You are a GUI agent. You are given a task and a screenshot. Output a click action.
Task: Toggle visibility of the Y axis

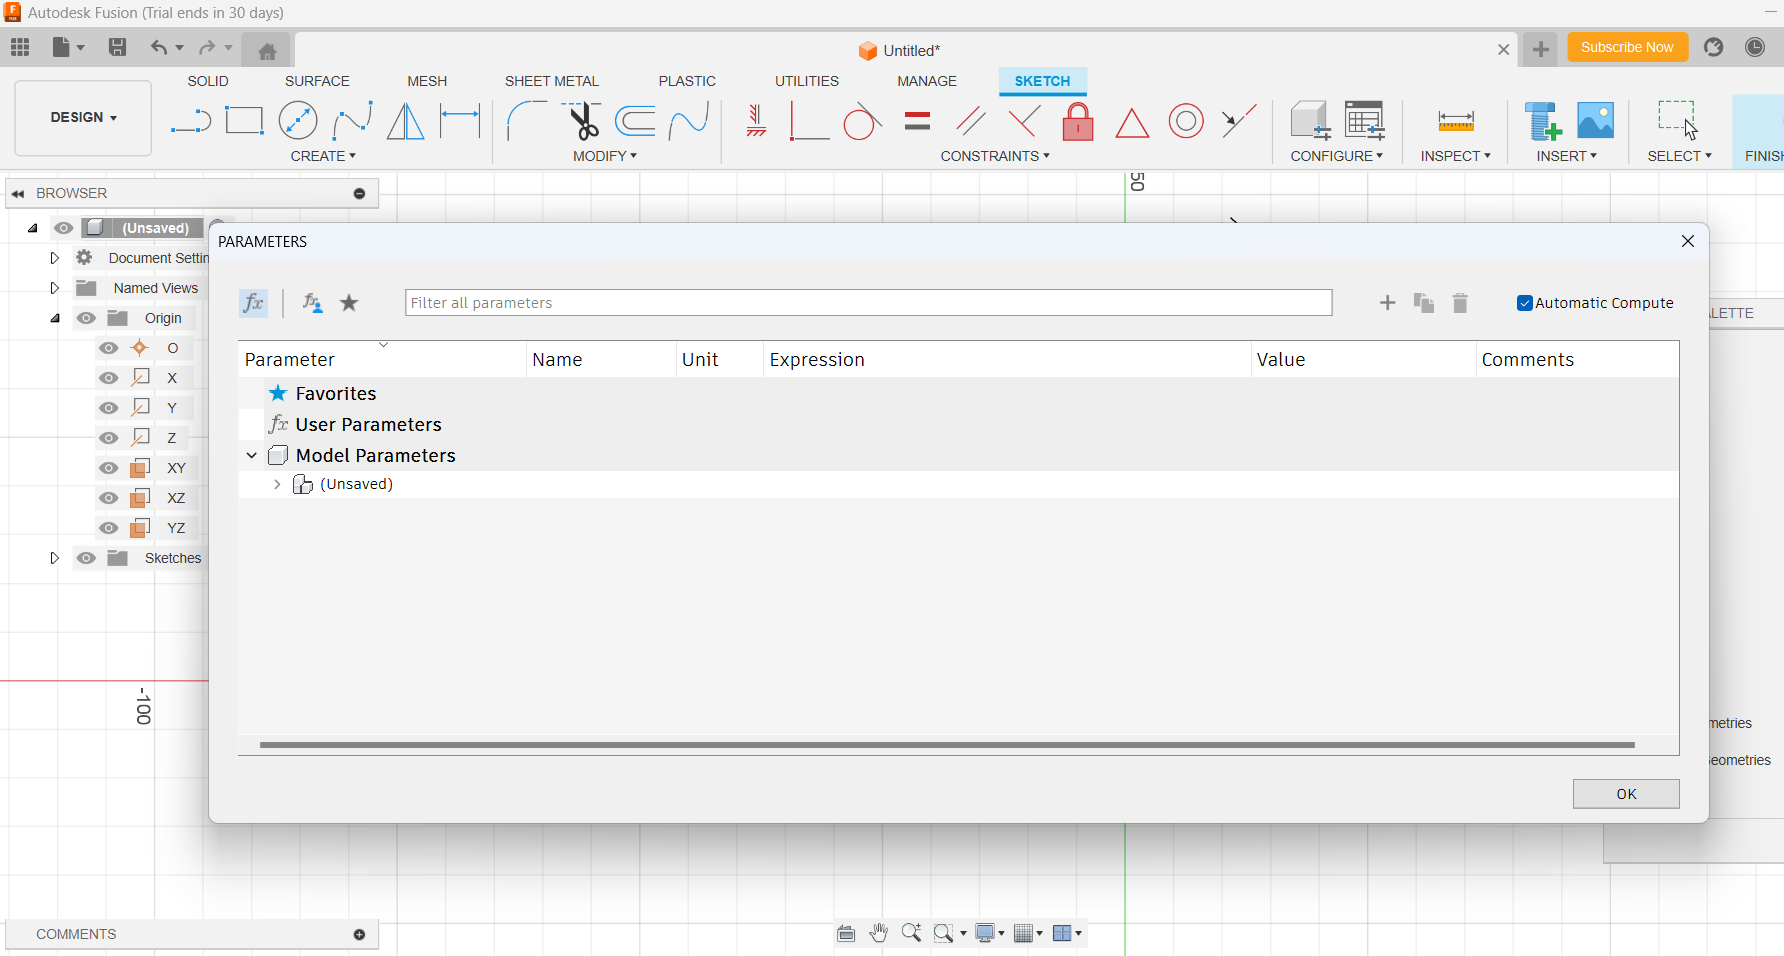pos(109,408)
